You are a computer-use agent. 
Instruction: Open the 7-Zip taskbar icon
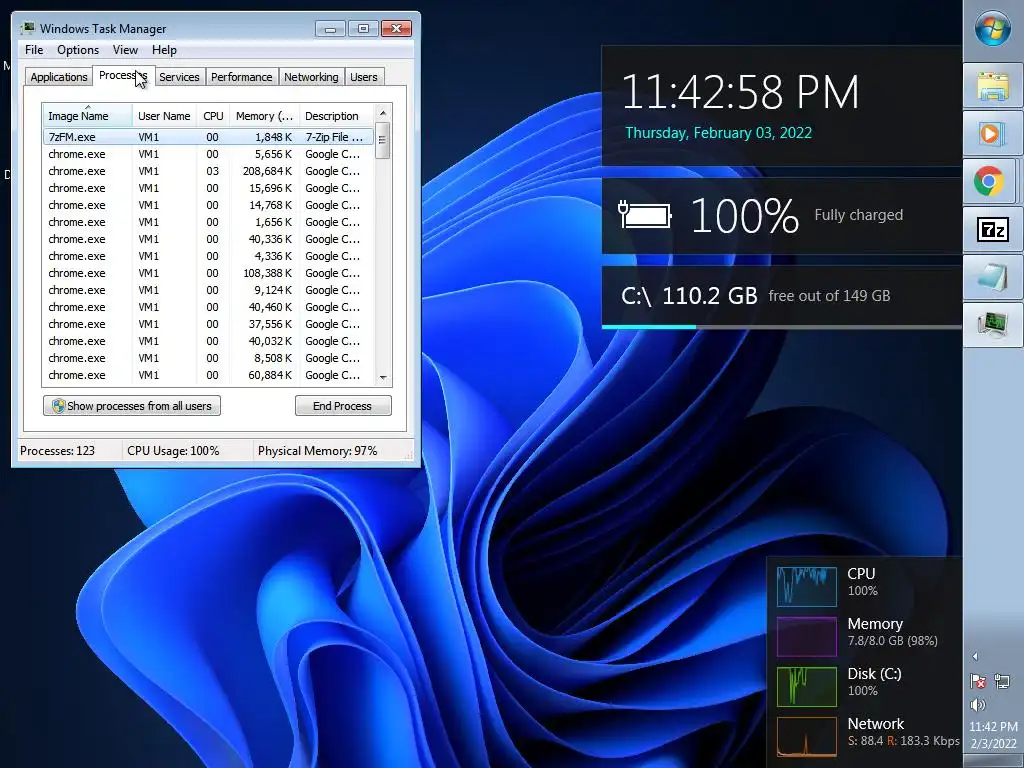pos(993,229)
